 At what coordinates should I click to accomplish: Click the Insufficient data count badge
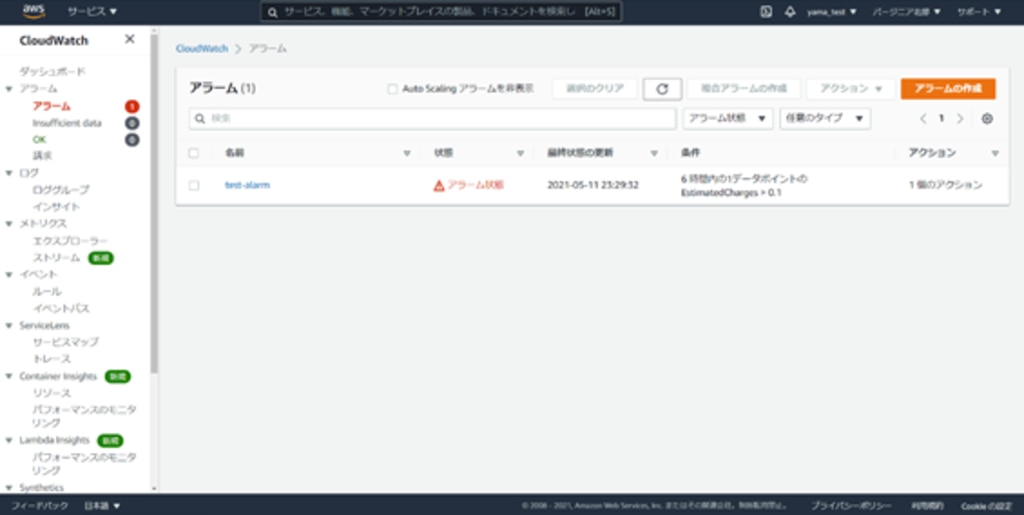132,123
